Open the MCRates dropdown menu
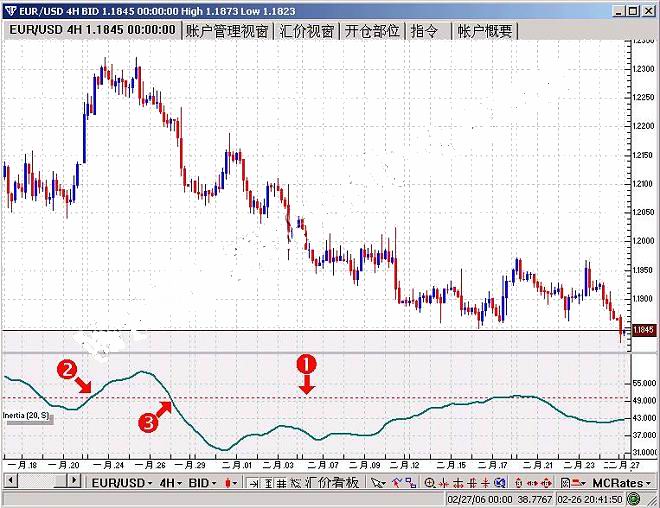Image resolution: width=660 pixels, height=508 pixels. pos(622,483)
